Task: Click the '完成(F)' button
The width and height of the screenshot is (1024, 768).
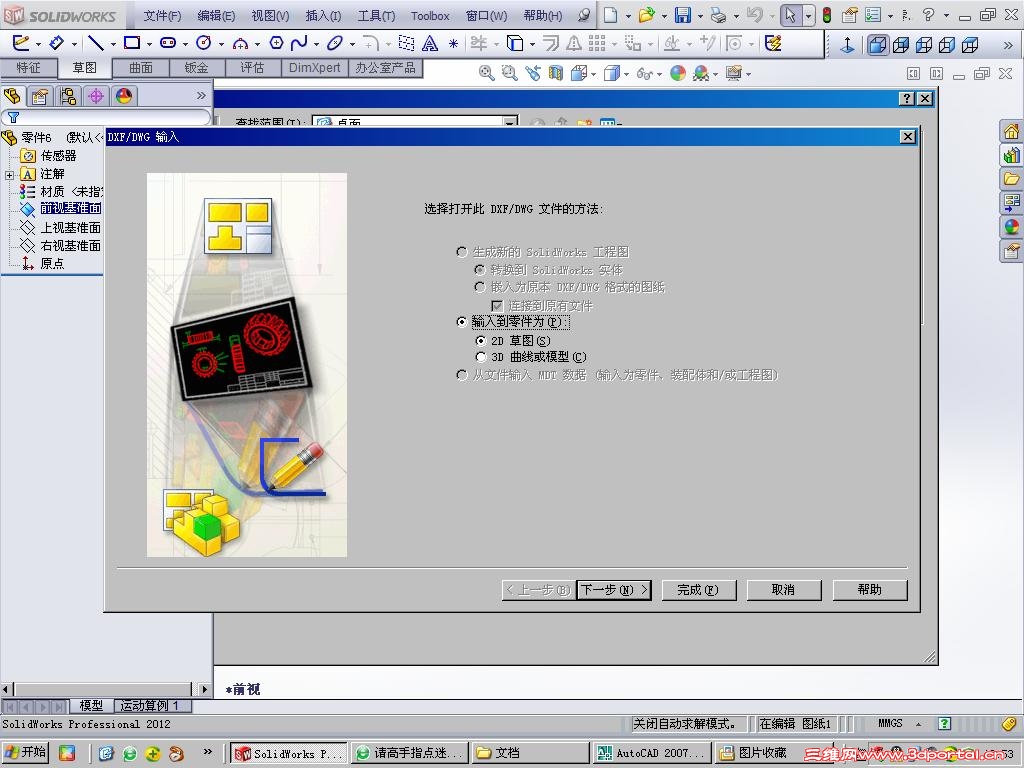Action: pyautogui.click(x=699, y=590)
